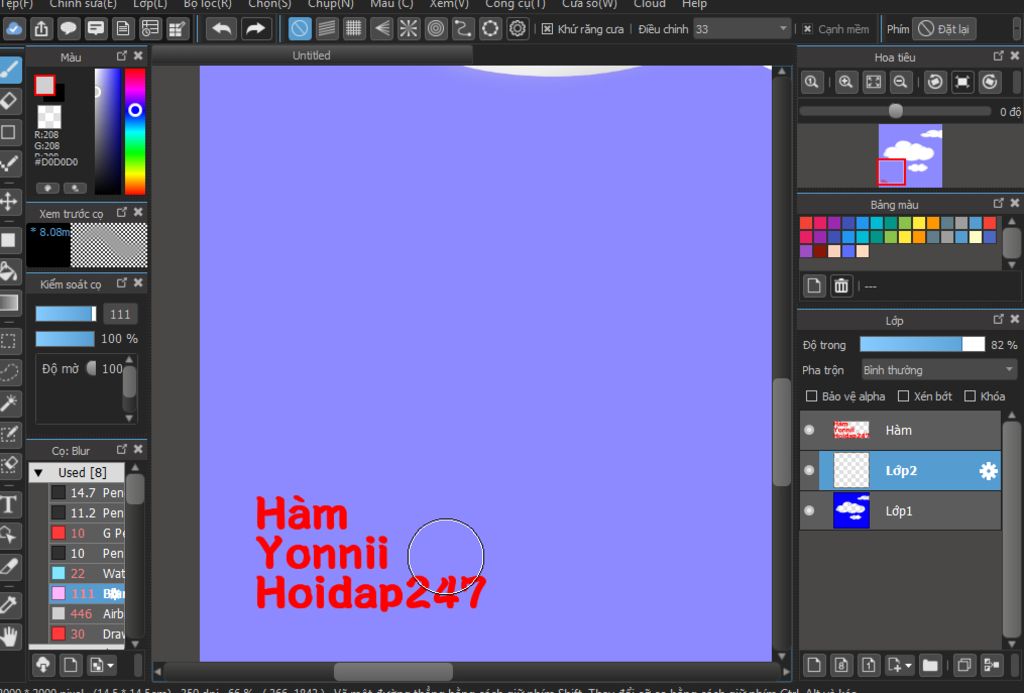Viewport: 1024px width, 693px height.
Task: Open add layer dropdown arrow in layer panel
Action: point(908,666)
